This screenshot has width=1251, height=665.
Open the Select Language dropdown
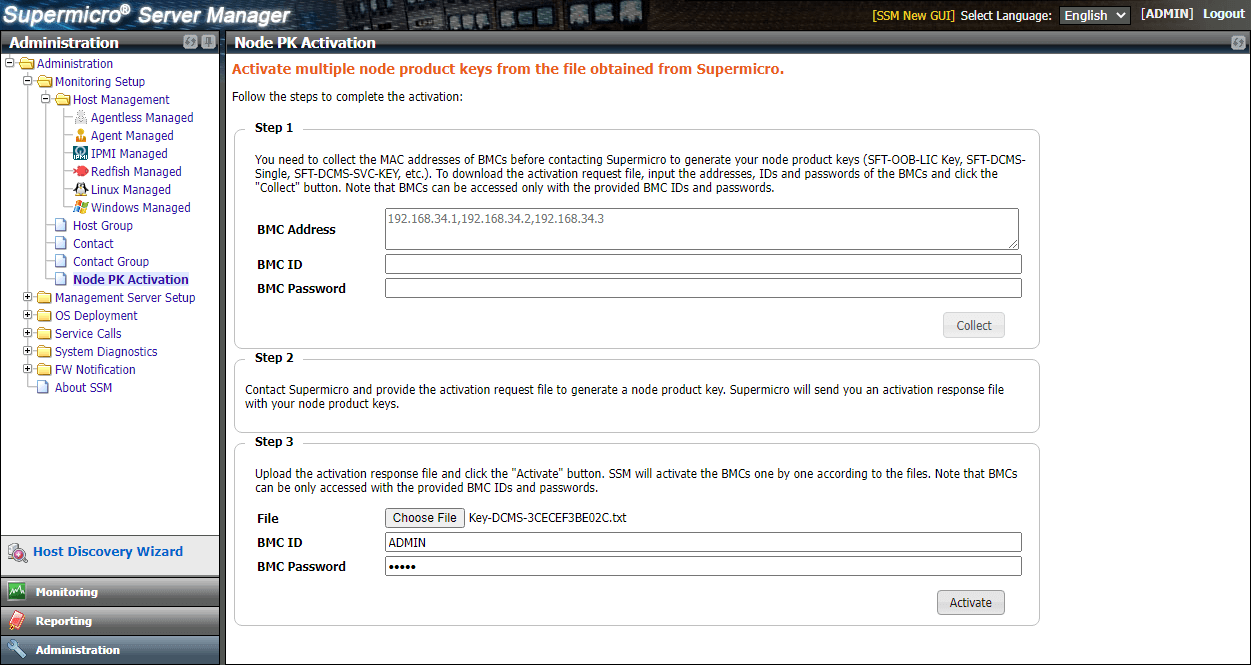coord(1095,15)
